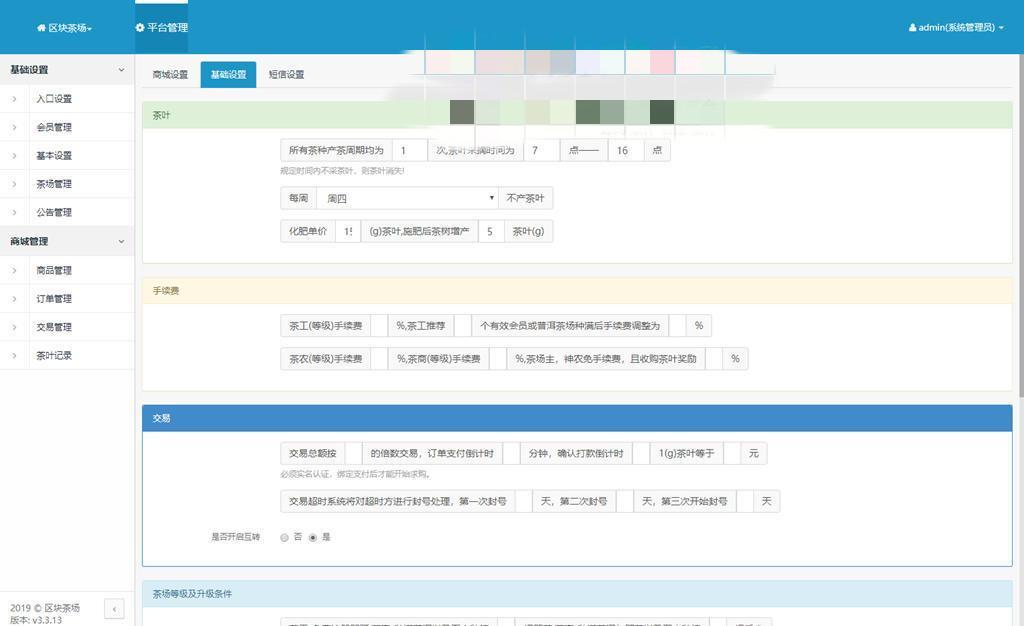Click the arrow icon beside 会员管理
Viewport: 1024px width, 626px height.
coord(13,127)
